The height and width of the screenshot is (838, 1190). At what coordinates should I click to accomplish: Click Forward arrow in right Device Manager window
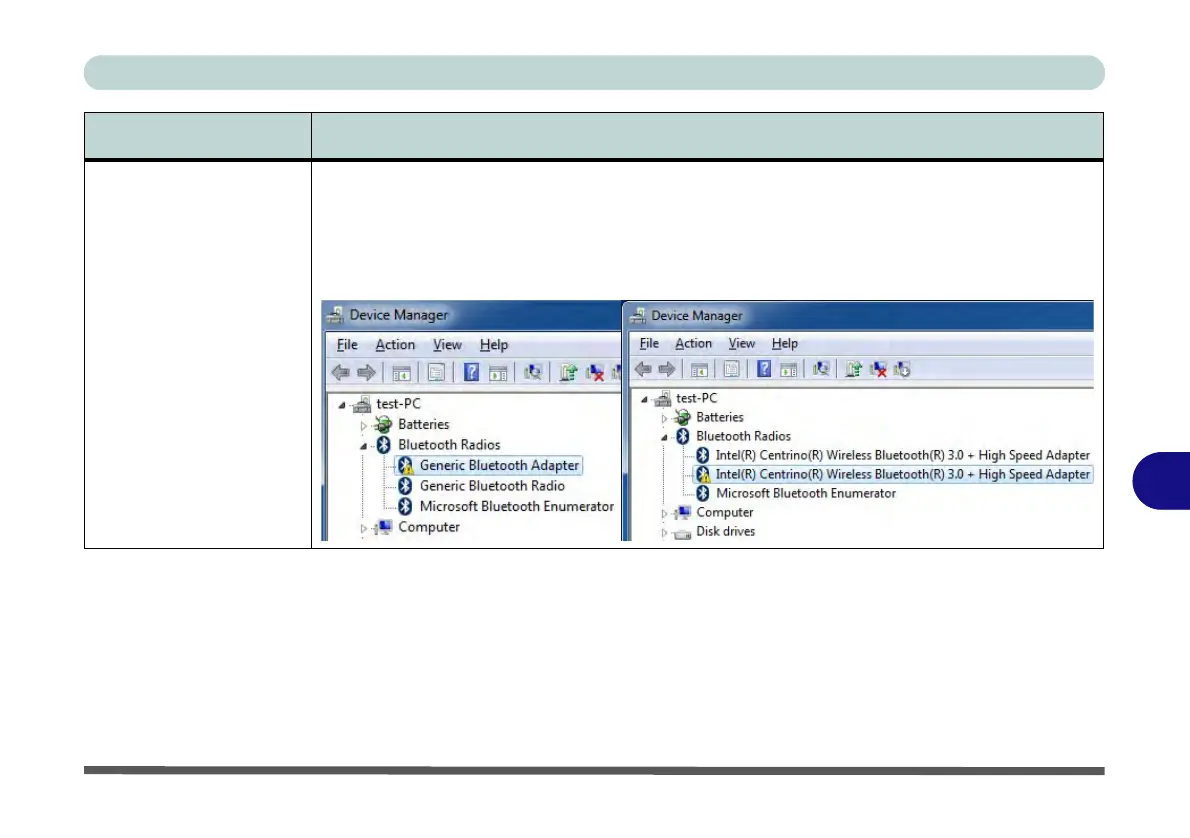point(667,369)
